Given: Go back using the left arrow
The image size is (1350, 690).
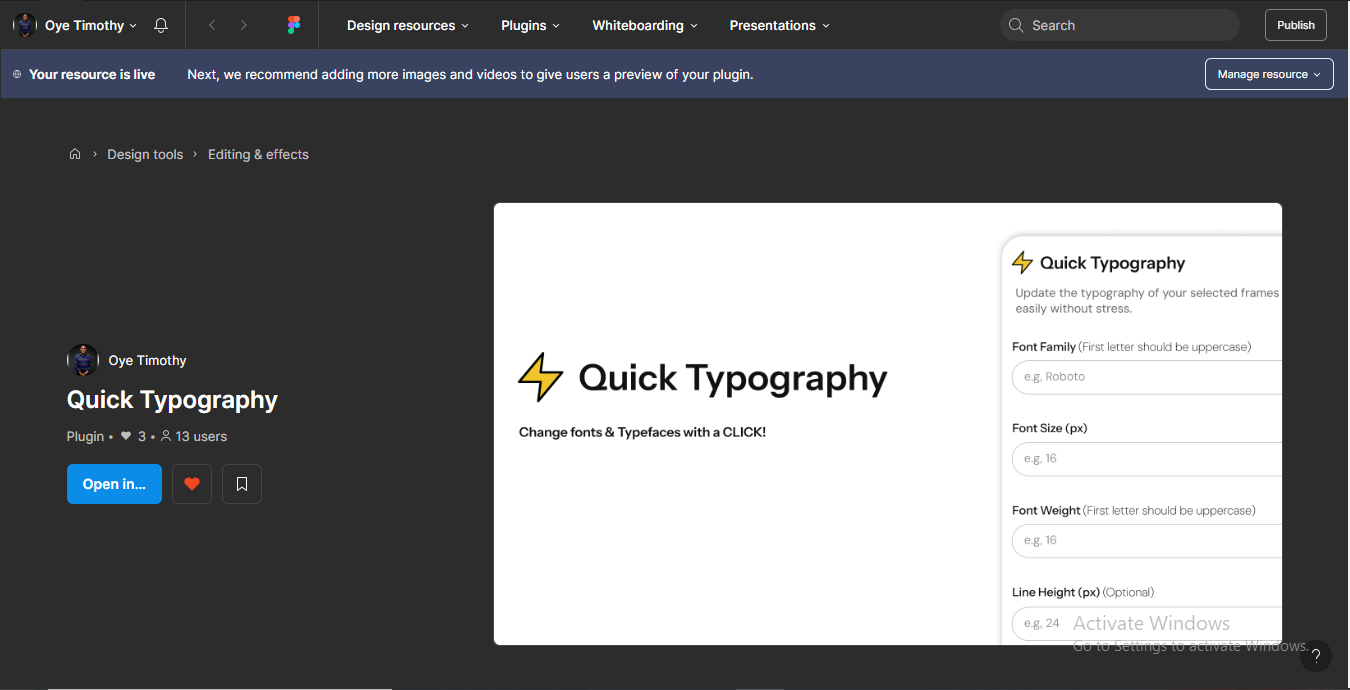Looking at the screenshot, I should (212, 25).
